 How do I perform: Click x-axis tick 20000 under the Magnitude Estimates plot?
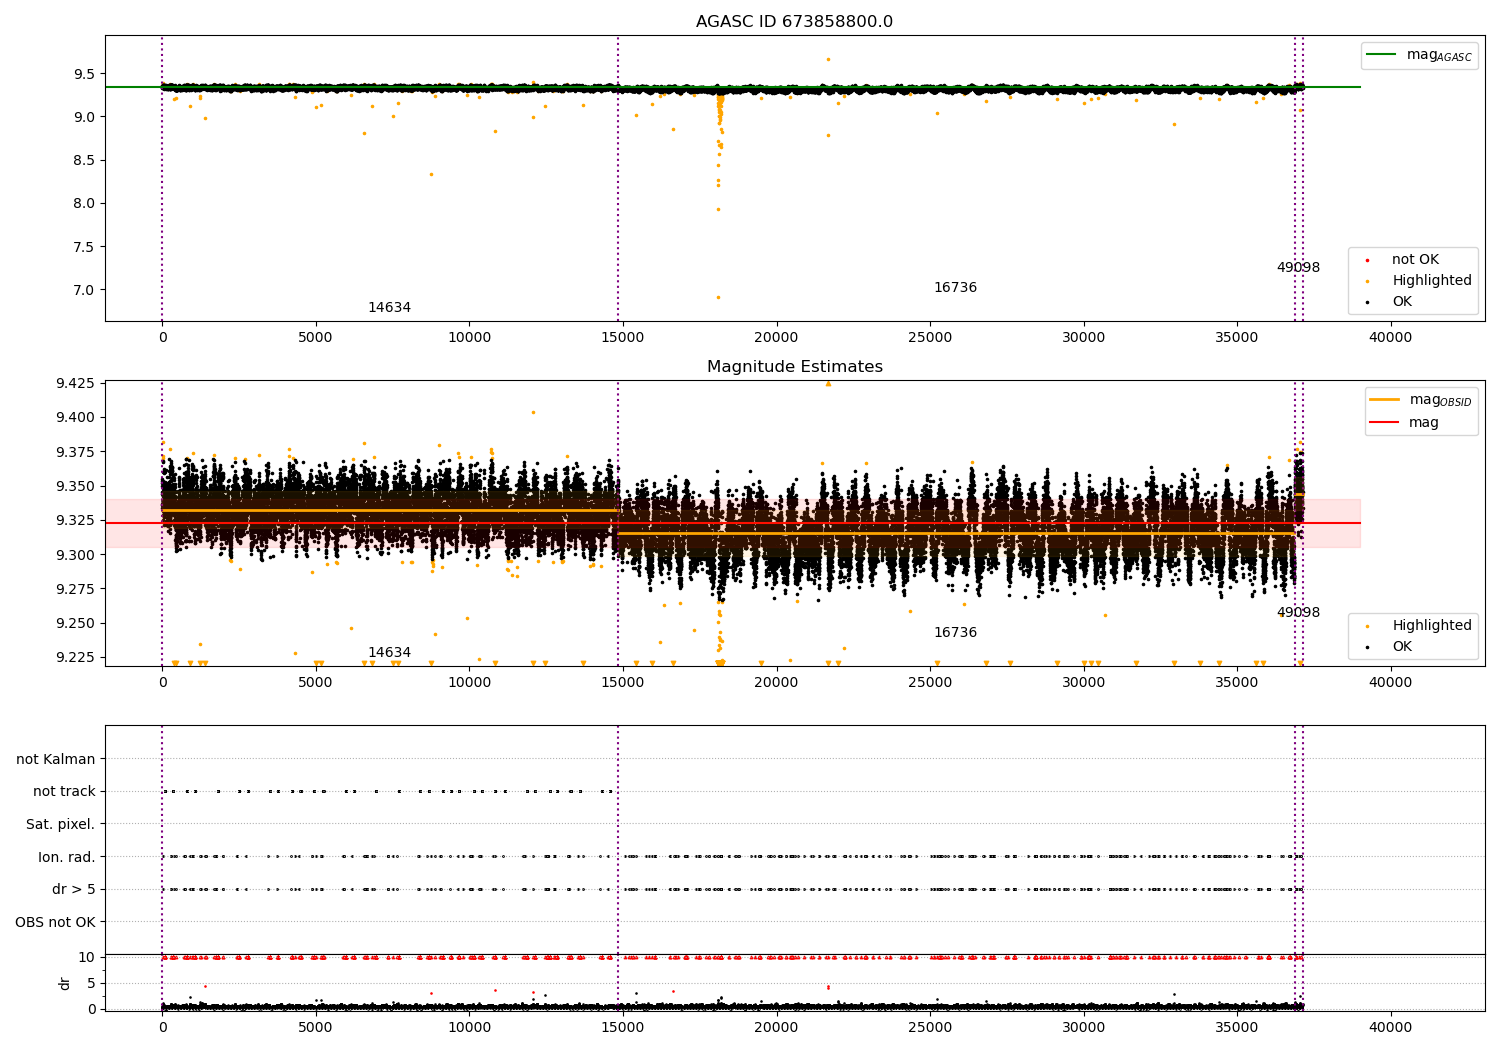776,683
